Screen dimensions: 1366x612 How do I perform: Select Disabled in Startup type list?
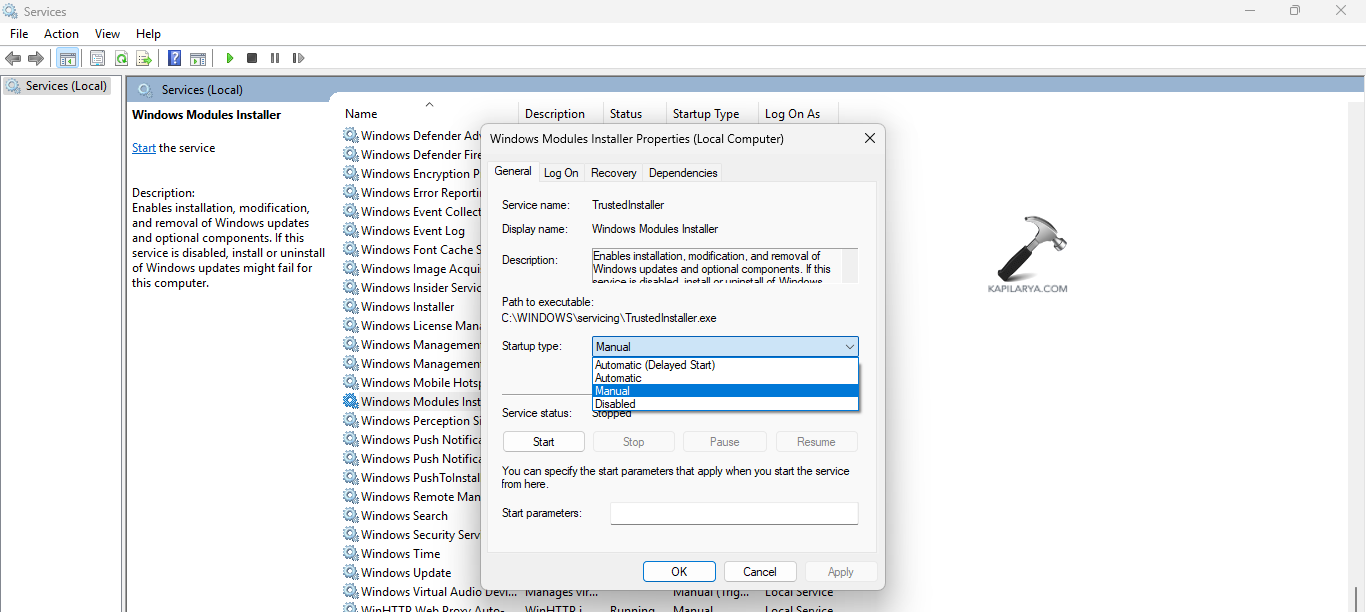615,404
